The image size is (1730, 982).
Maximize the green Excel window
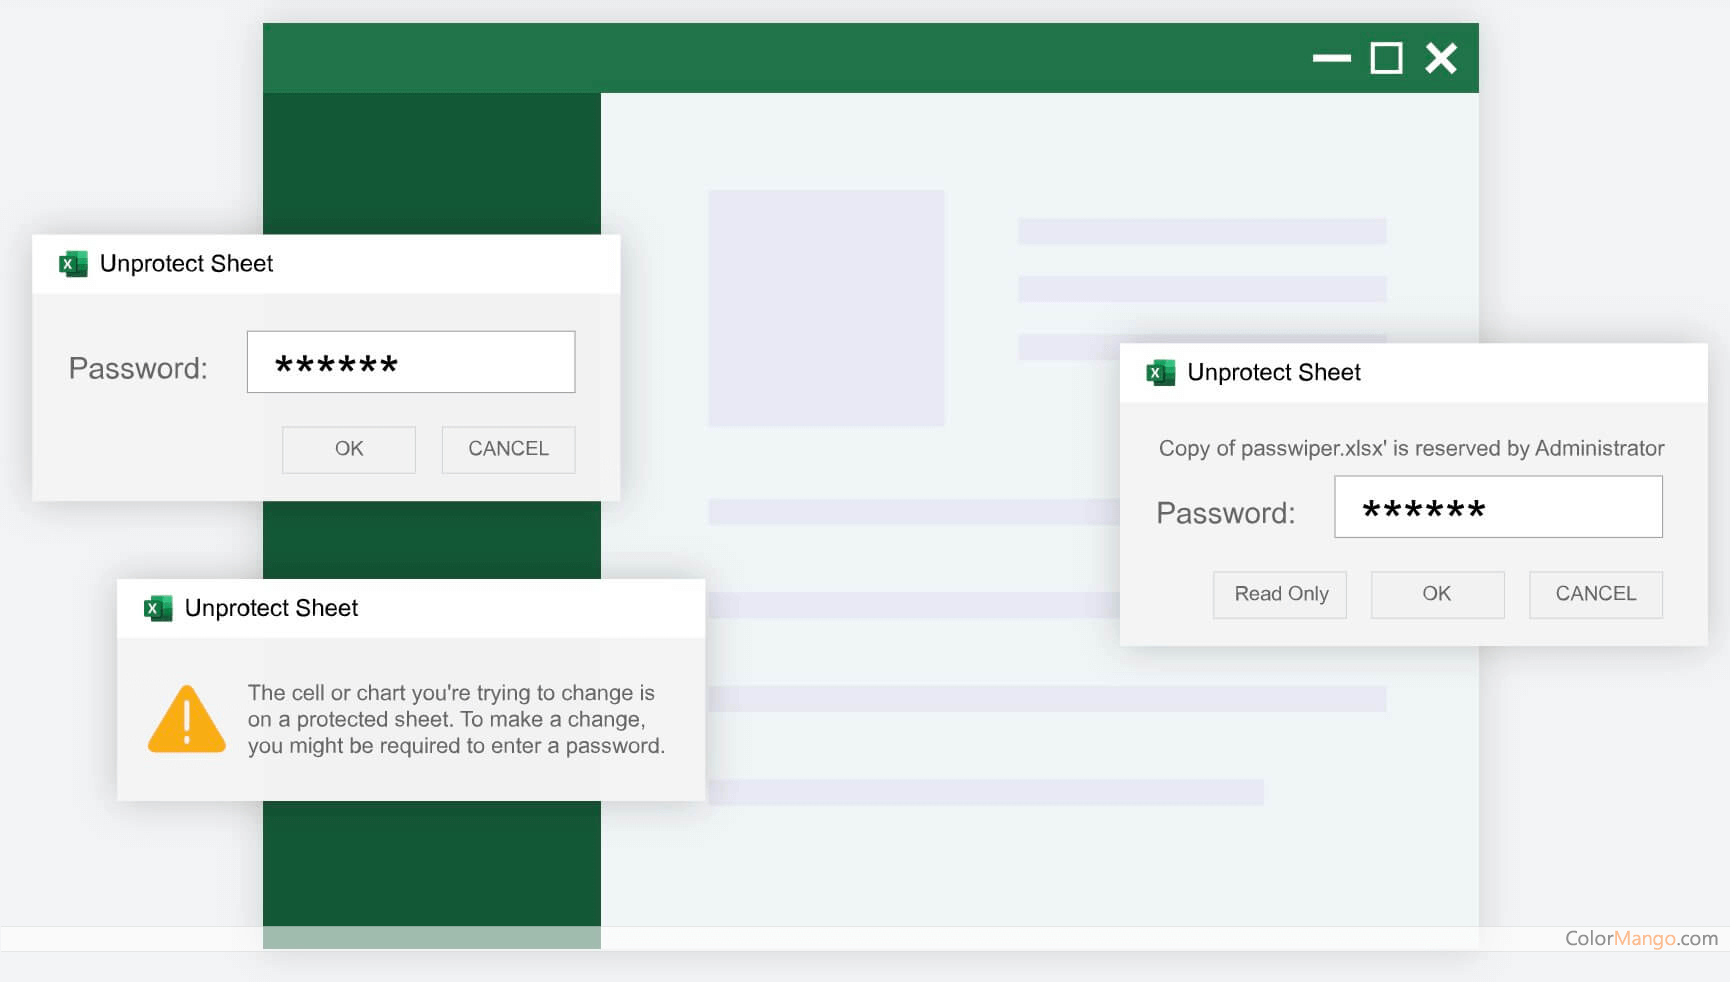pyautogui.click(x=1386, y=59)
